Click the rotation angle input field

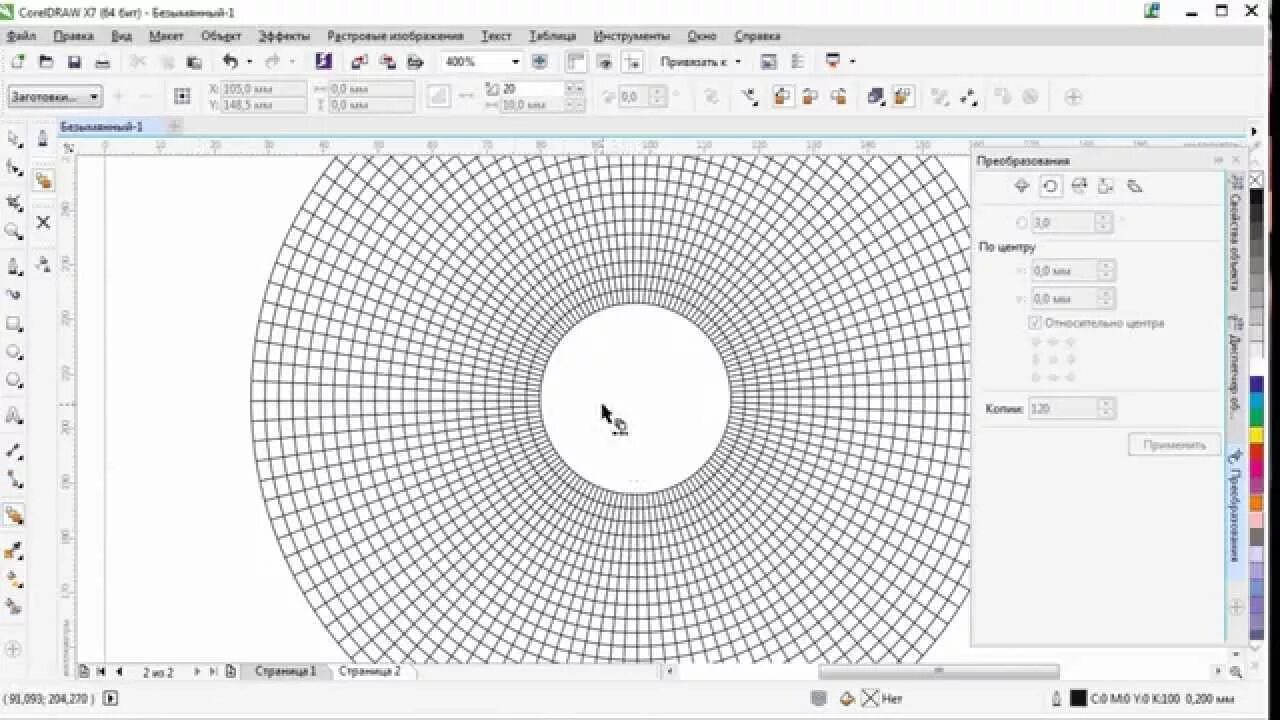[x=1062, y=223]
